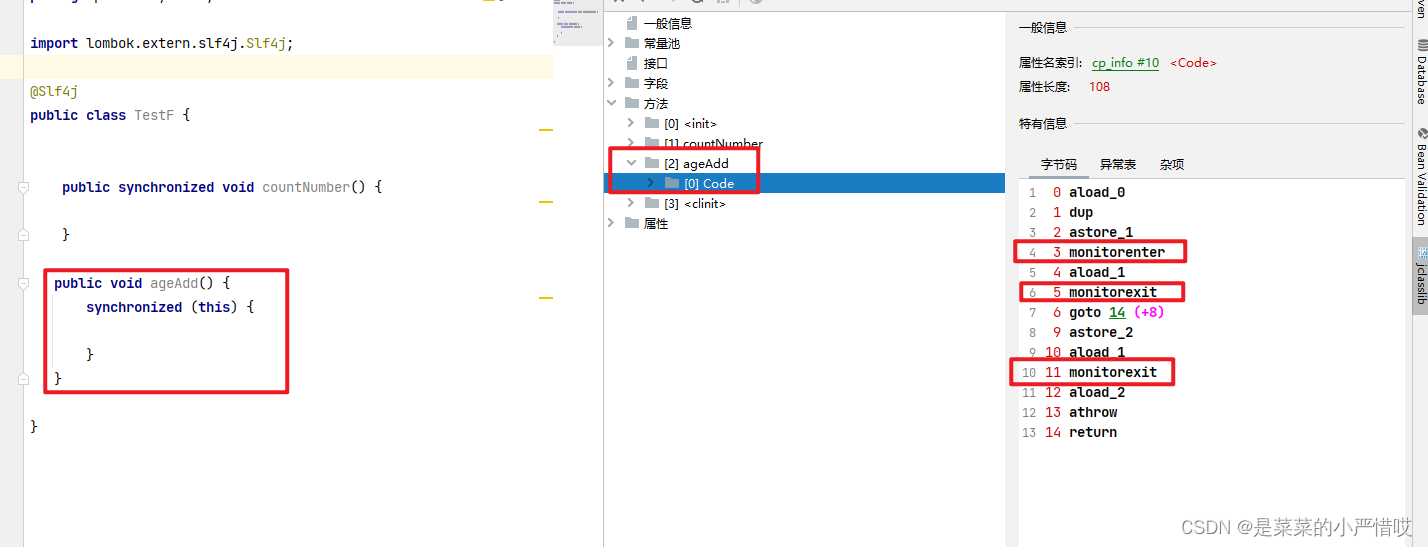
Task: Click the aload_2 bytecode instruction
Action: pyautogui.click(x=1097, y=392)
